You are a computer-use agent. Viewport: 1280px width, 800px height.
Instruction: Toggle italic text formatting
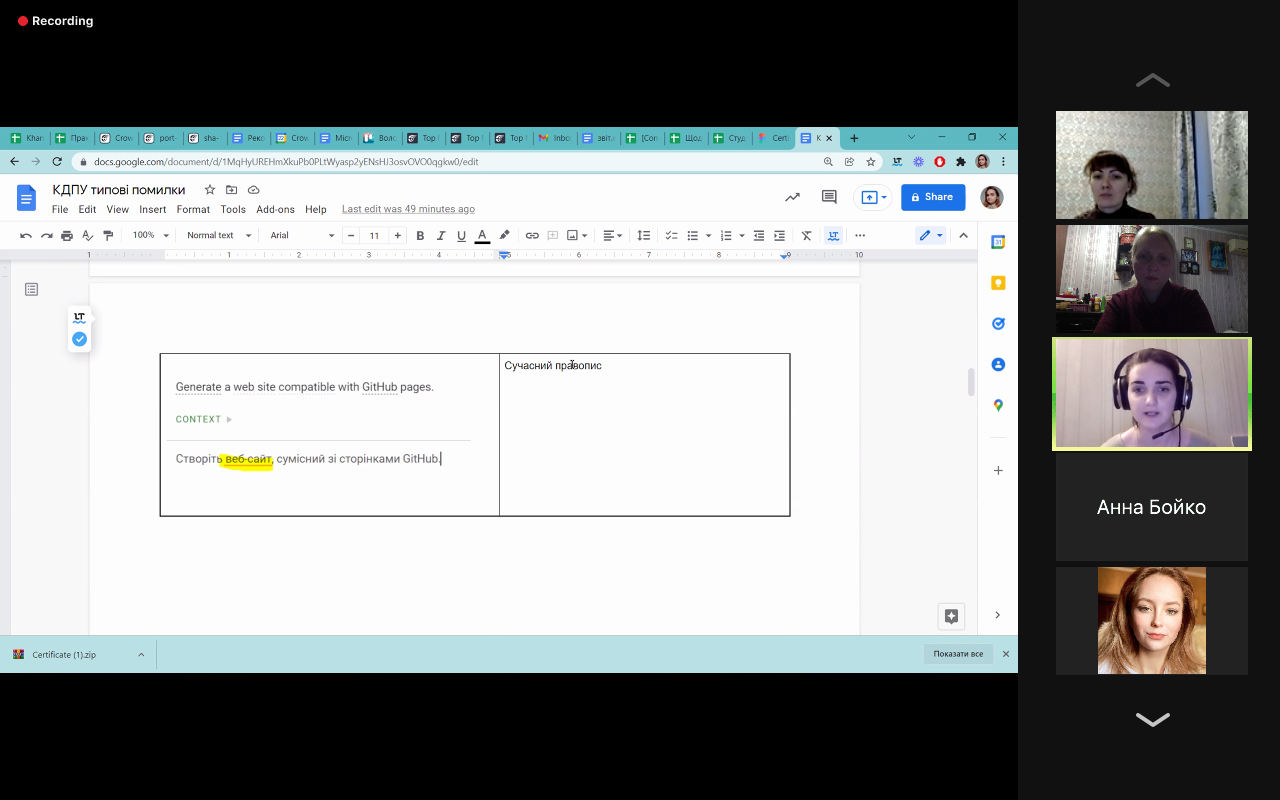[441, 236]
